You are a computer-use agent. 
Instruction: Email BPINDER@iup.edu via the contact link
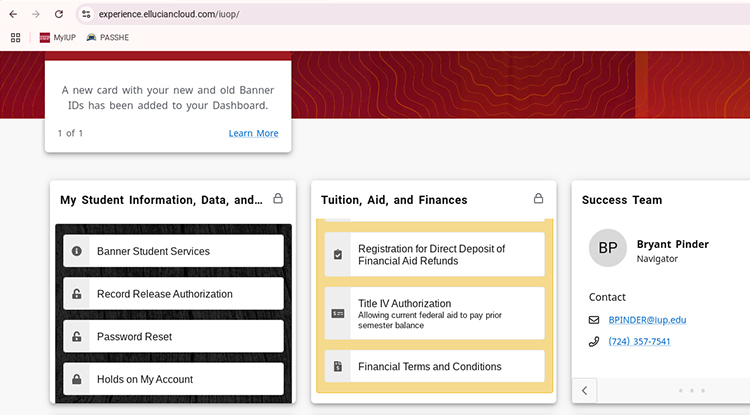point(647,320)
